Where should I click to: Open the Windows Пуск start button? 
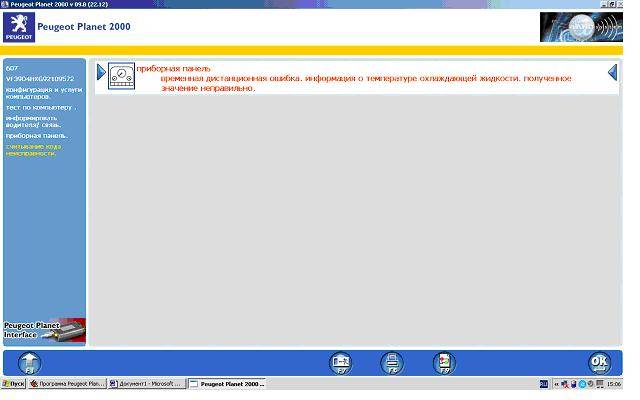coord(14,384)
